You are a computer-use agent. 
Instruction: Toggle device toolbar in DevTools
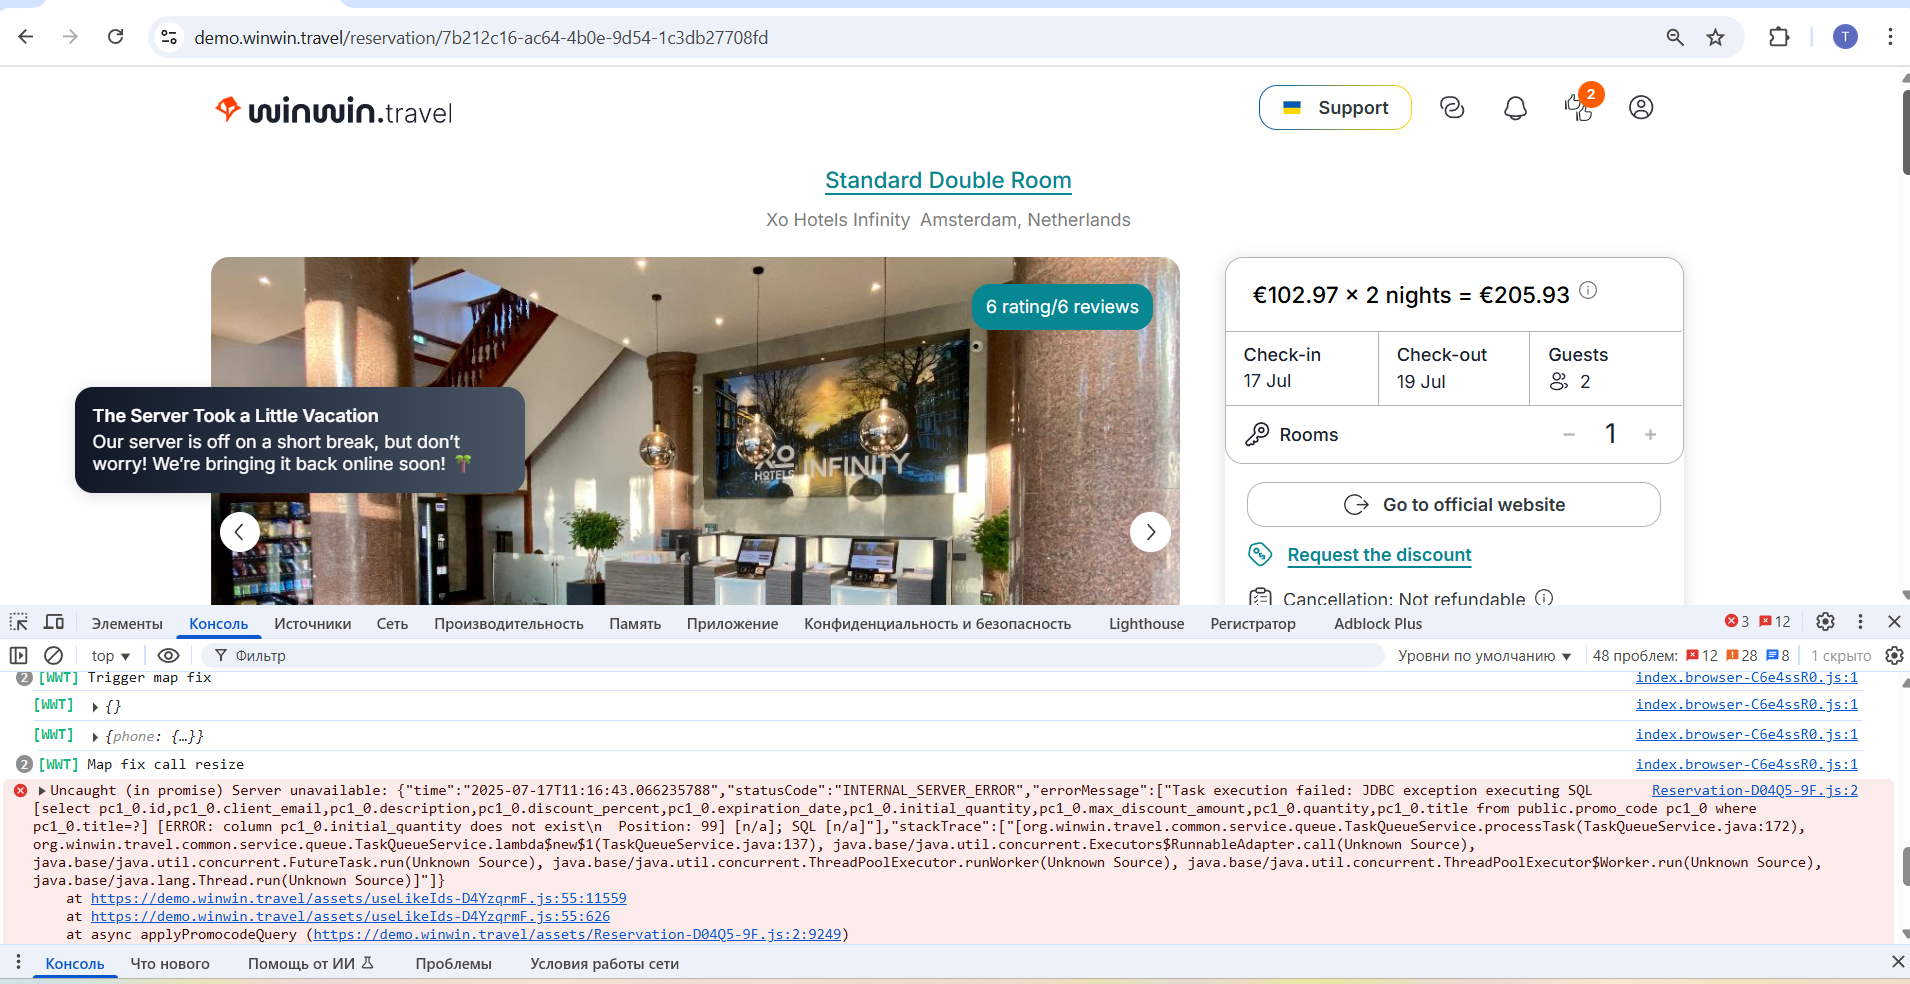tap(54, 622)
